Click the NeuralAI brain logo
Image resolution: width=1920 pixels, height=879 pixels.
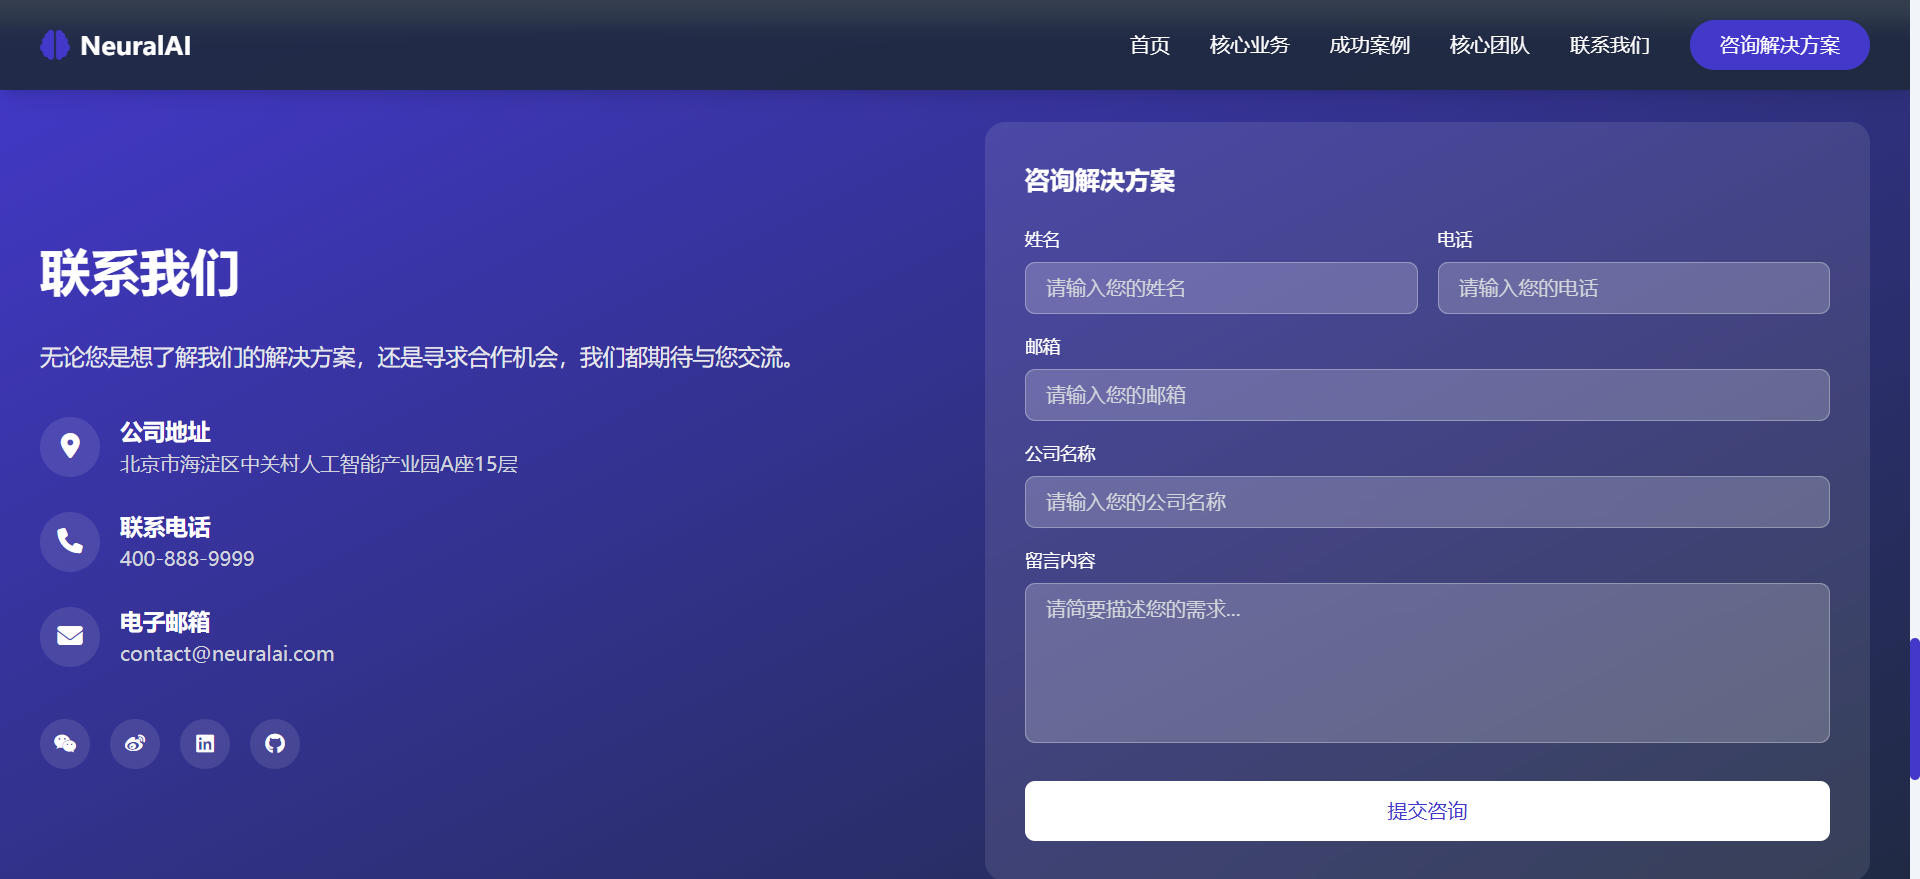pos(55,45)
